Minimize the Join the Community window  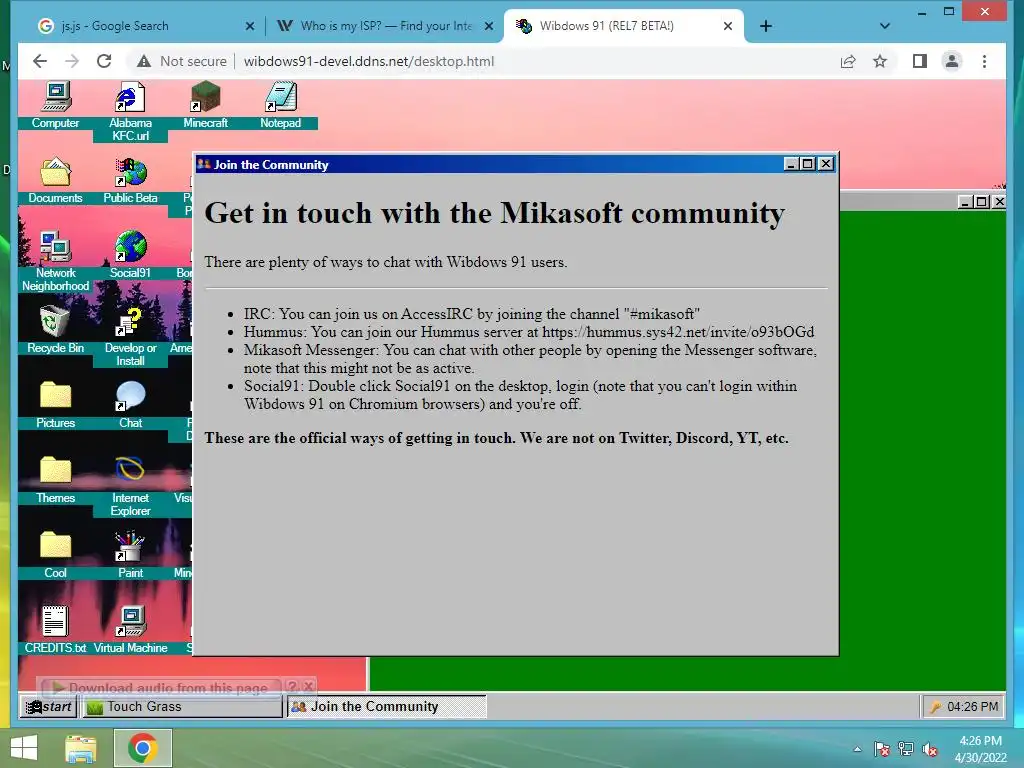click(x=792, y=164)
